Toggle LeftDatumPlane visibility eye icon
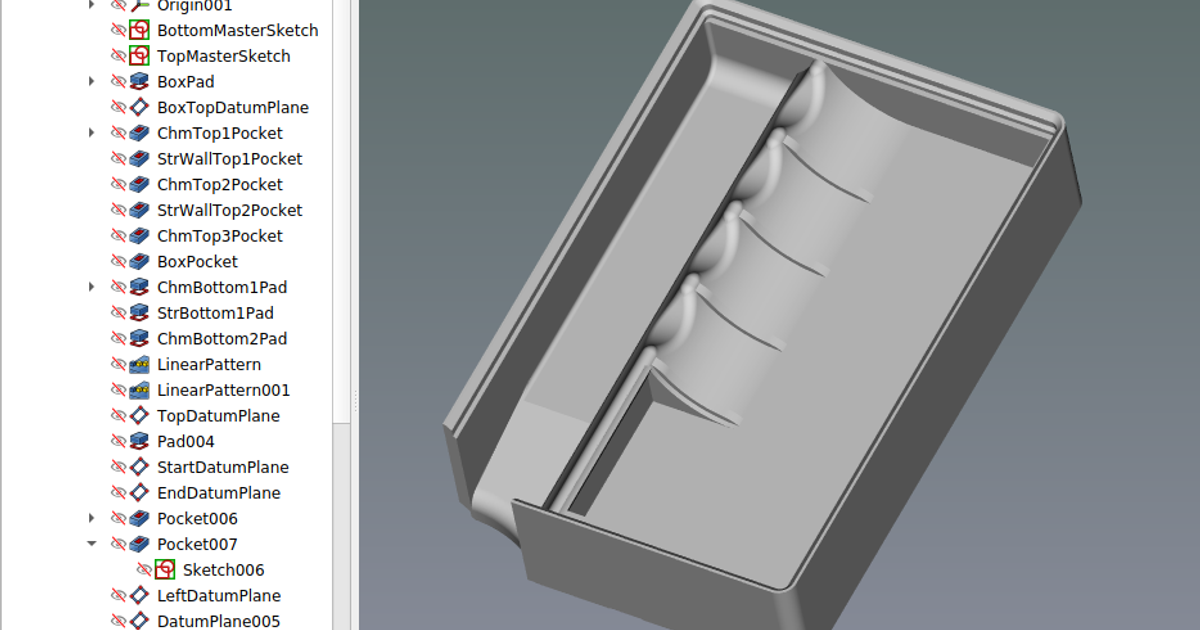The image size is (1200, 630). pos(118,595)
